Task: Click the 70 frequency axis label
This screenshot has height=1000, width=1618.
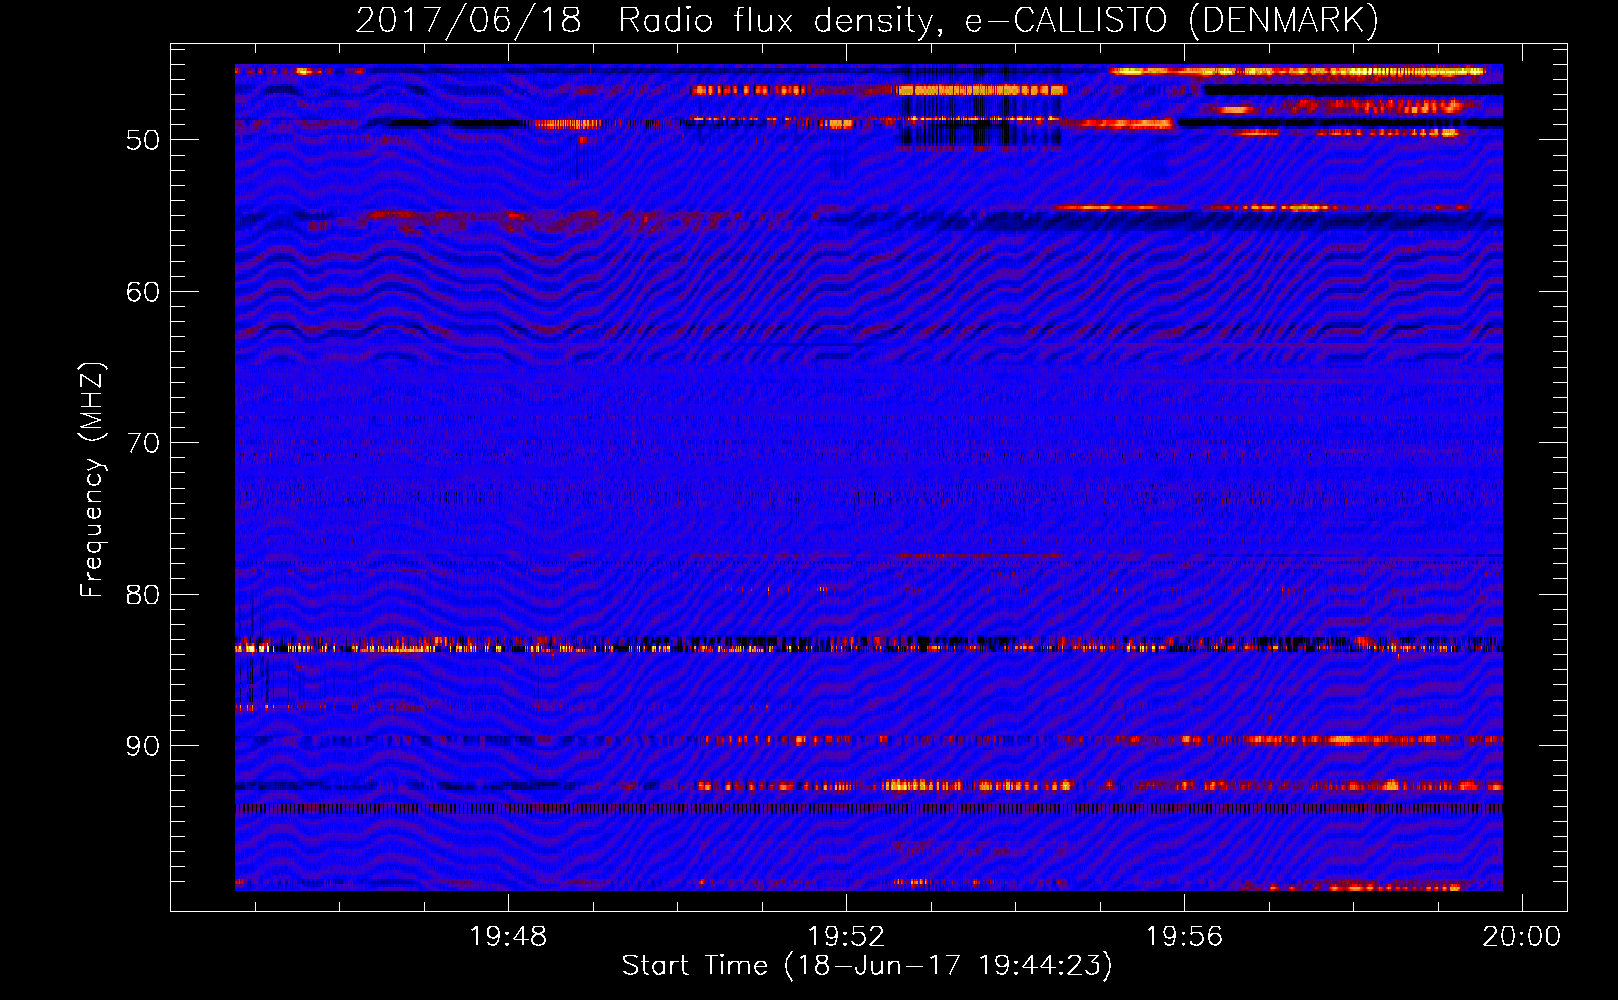Action: 143,443
